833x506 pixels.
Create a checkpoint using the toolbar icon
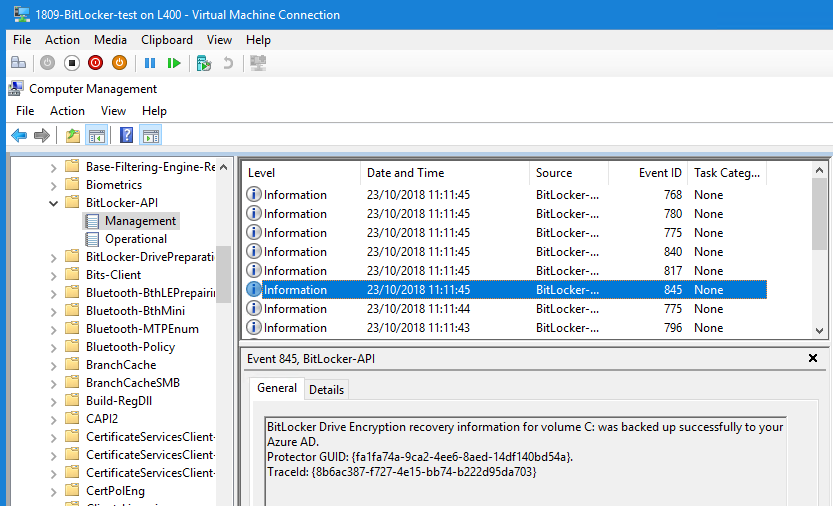204,63
